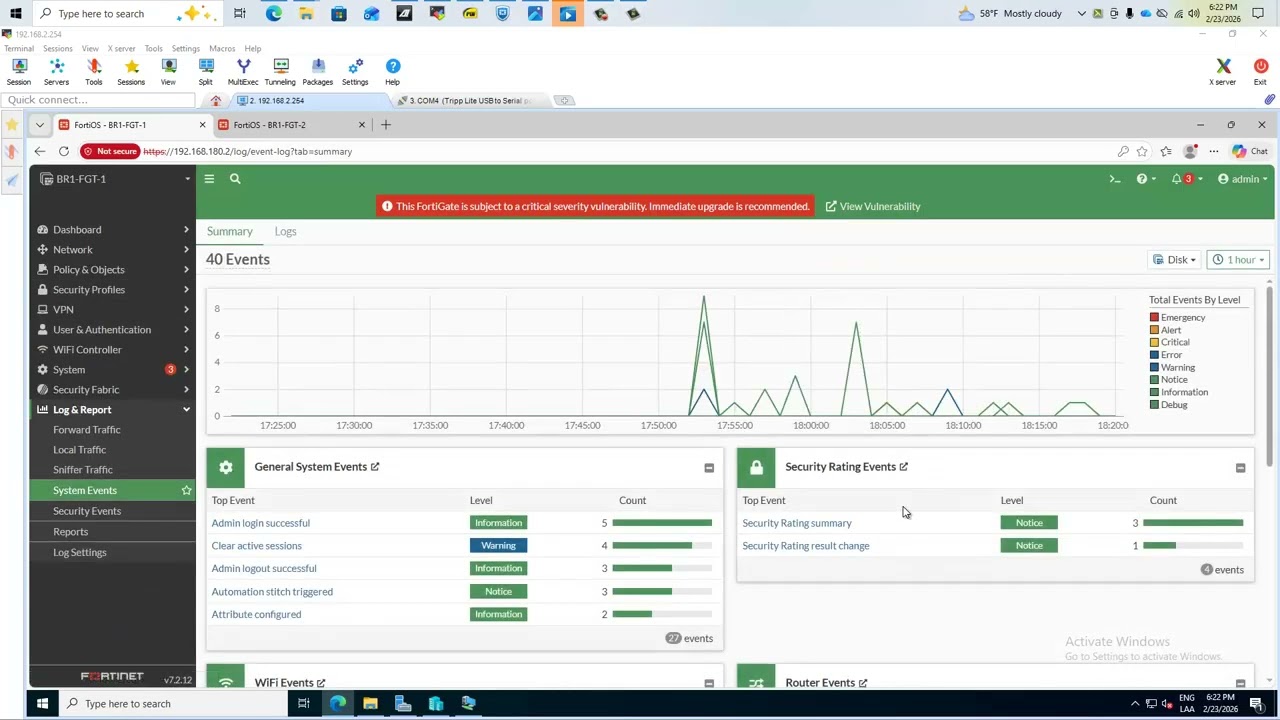Expand the VPN sidebar menu
This screenshot has height=720, width=1280.
click(x=113, y=310)
